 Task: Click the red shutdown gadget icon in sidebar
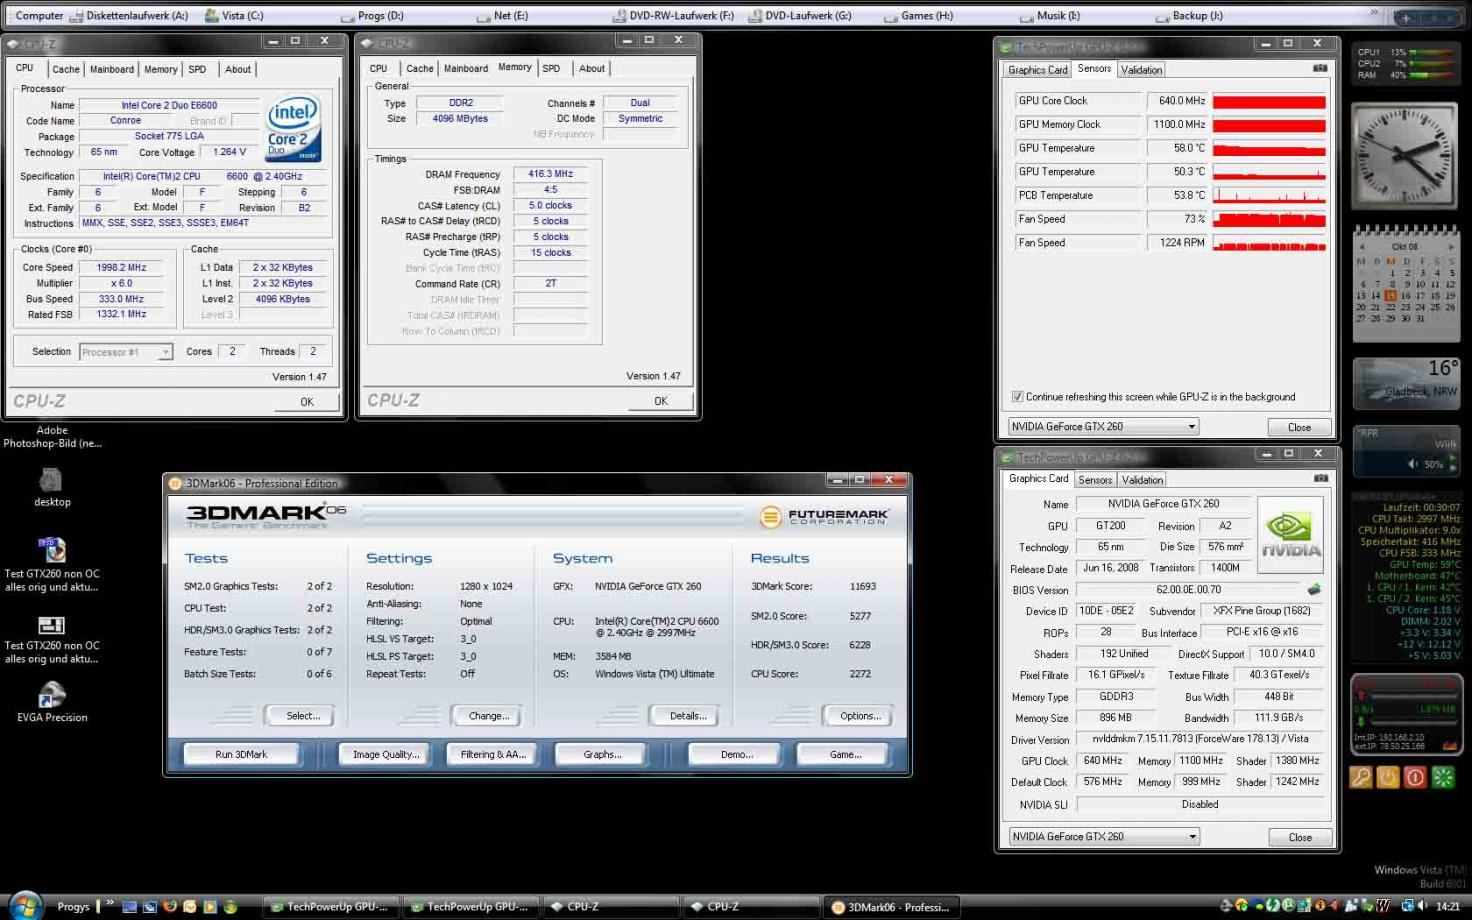pyautogui.click(x=1415, y=777)
